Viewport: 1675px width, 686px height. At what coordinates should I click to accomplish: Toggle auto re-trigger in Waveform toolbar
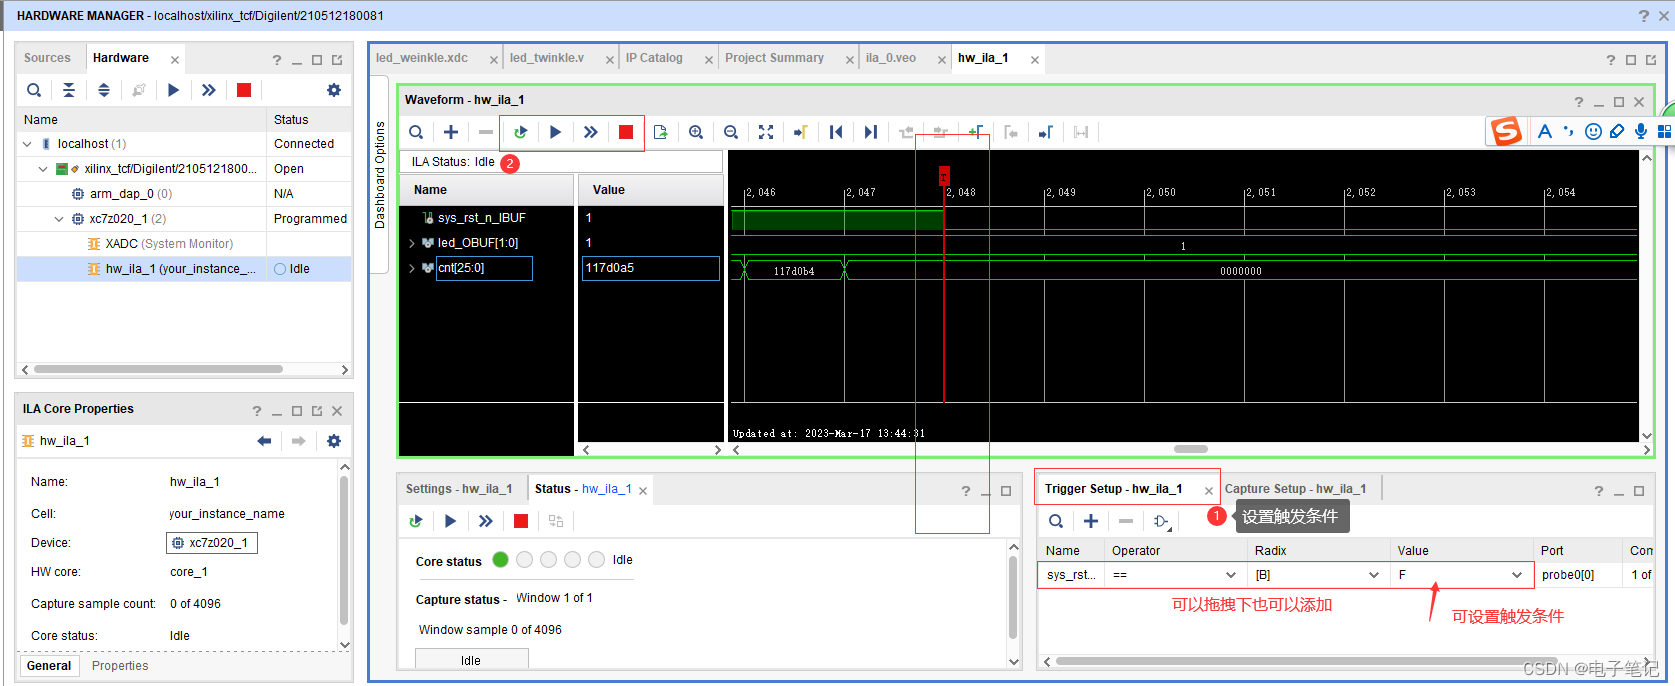(520, 132)
